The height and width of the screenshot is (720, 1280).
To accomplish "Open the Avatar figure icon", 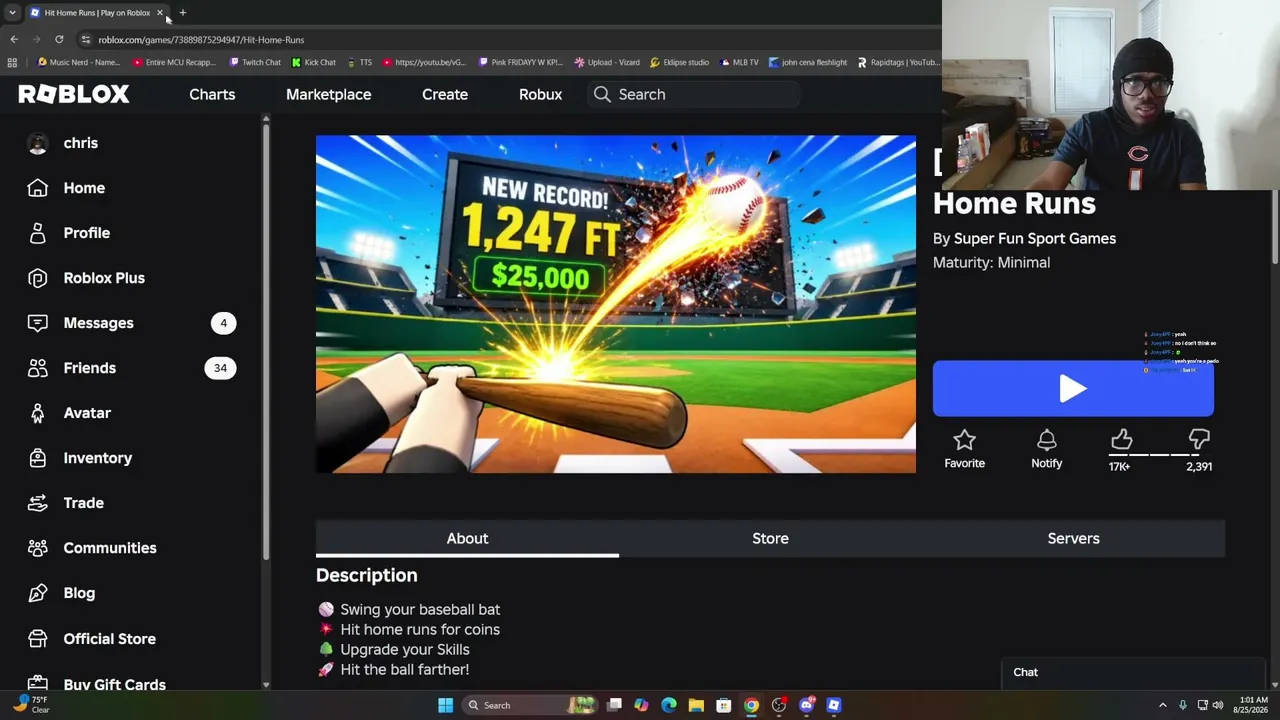I will click(37, 413).
